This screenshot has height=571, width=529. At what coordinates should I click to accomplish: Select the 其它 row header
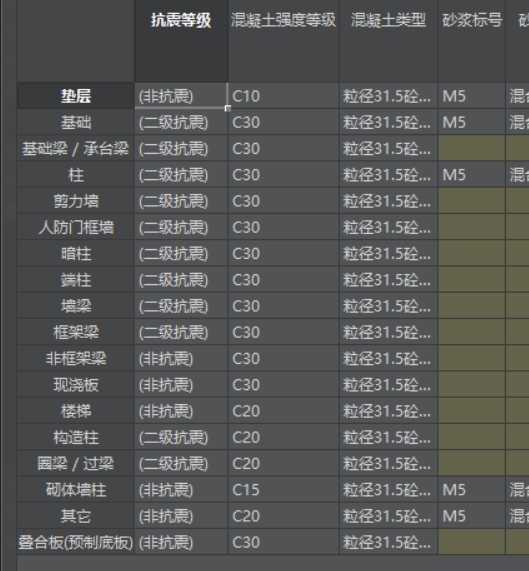coord(76,516)
